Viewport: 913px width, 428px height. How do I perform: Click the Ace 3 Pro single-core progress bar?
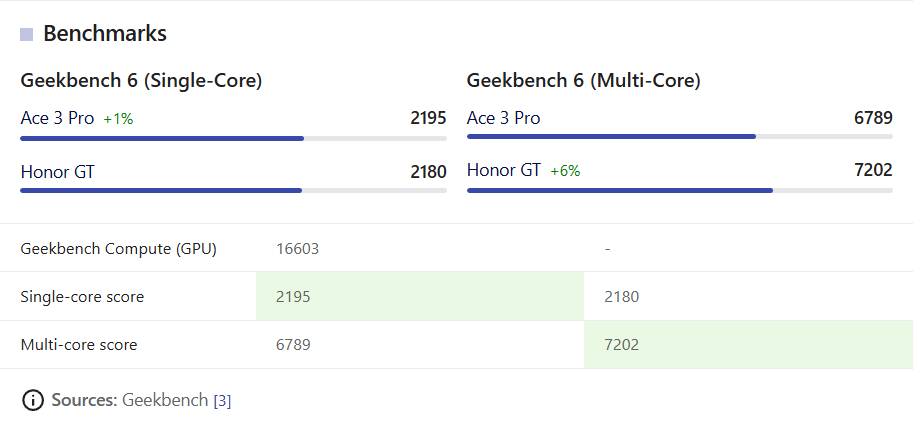[x=233, y=139]
